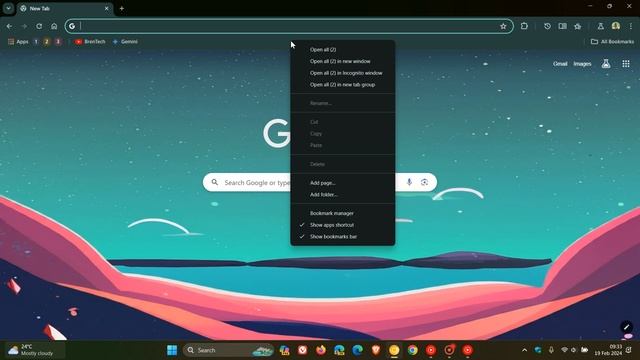Open Microsoft Edge from the taskbar
This screenshot has width=640, height=360.
pyautogui.click(x=358, y=350)
